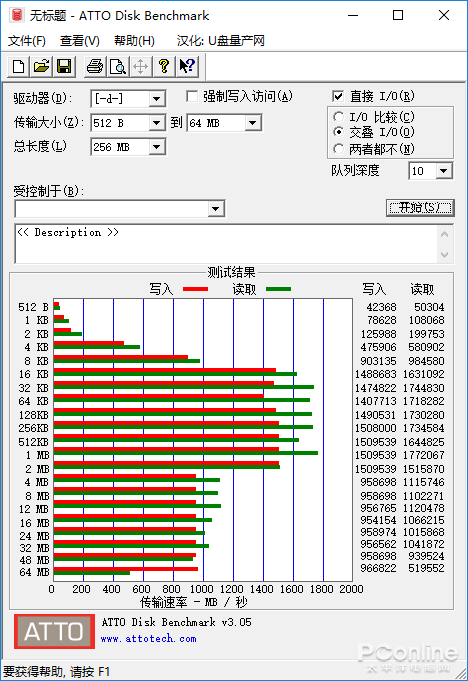Image resolution: width=468 pixels, height=681 pixels.
Task: Click inside the Description text box
Action: [226, 244]
